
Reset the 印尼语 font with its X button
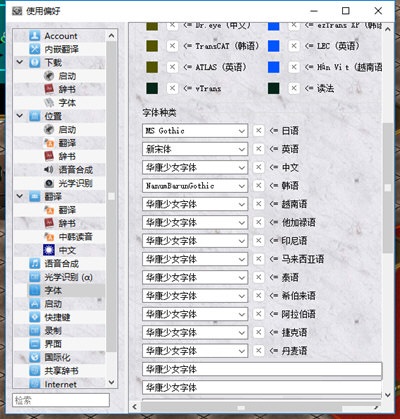[x=258, y=241]
